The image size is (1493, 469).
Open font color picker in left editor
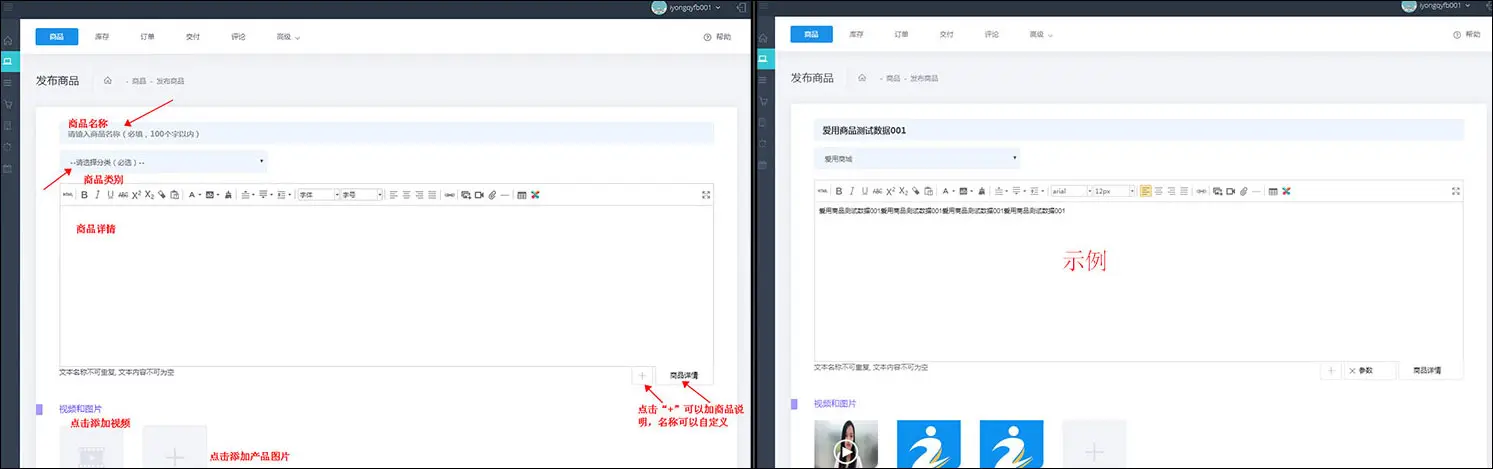(x=192, y=195)
